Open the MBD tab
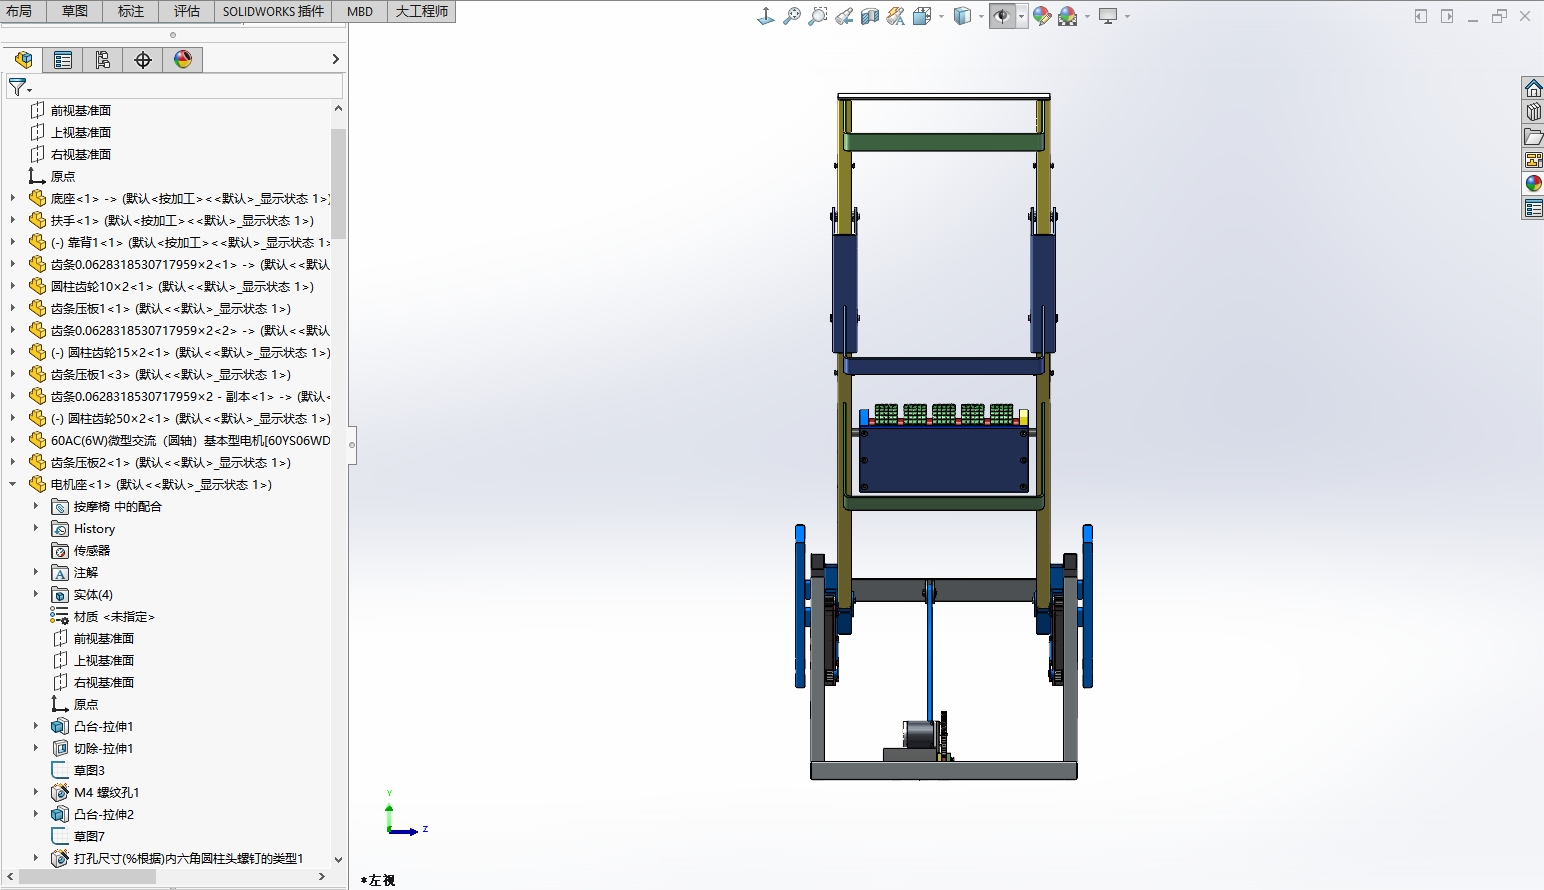 coord(360,11)
